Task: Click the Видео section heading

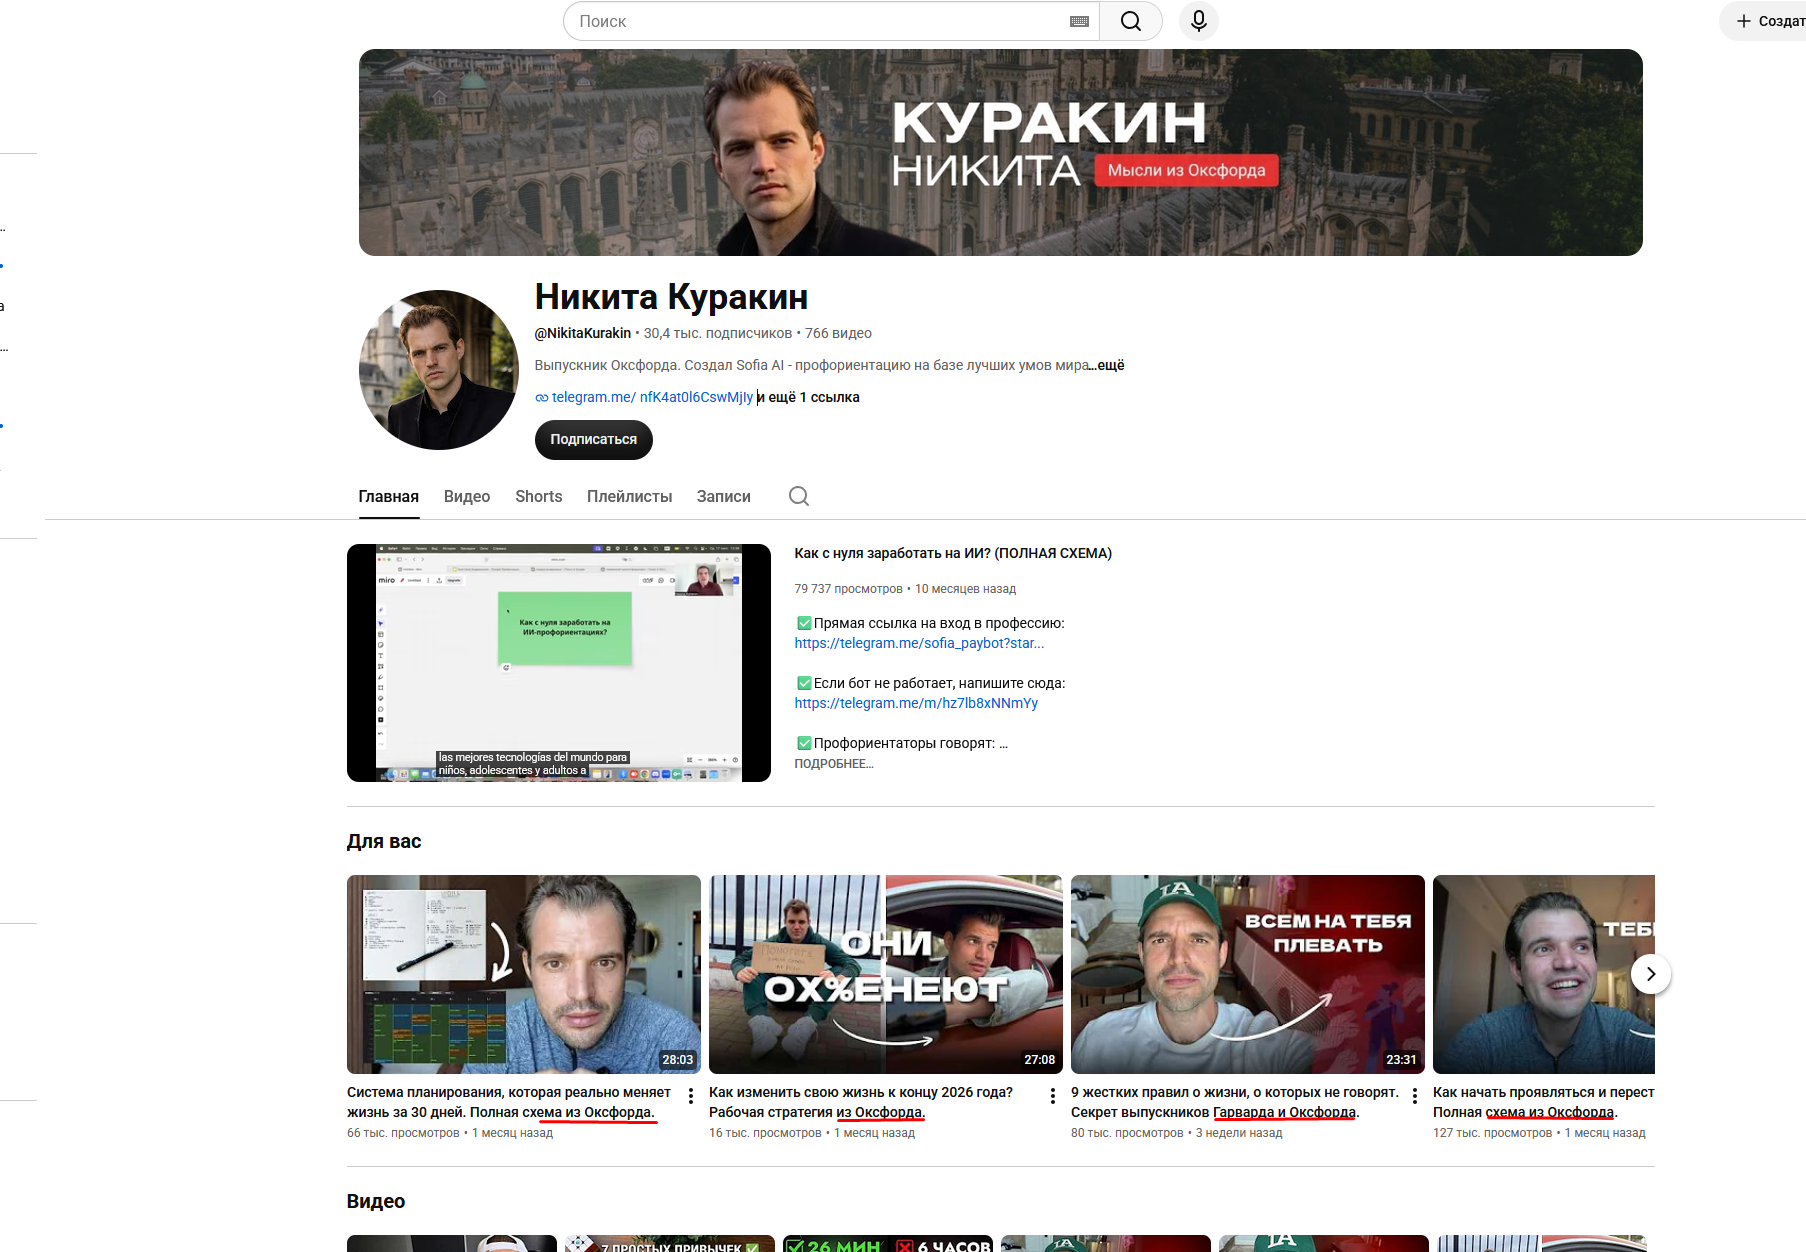Action: (x=376, y=1201)
